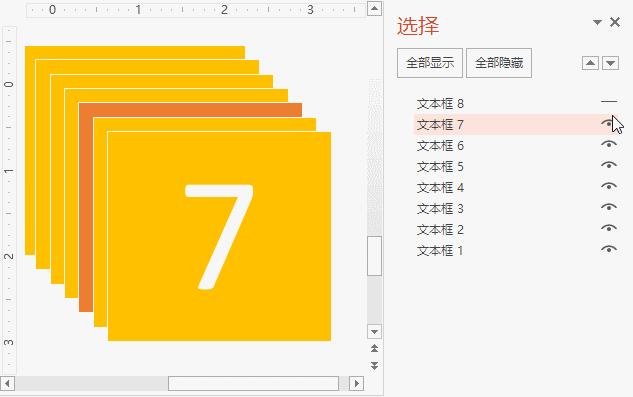Image resolution: width=633 pixels, height=397 pixels.
Task: Select the front yellow box showing 7
Action: click(219, 236)
